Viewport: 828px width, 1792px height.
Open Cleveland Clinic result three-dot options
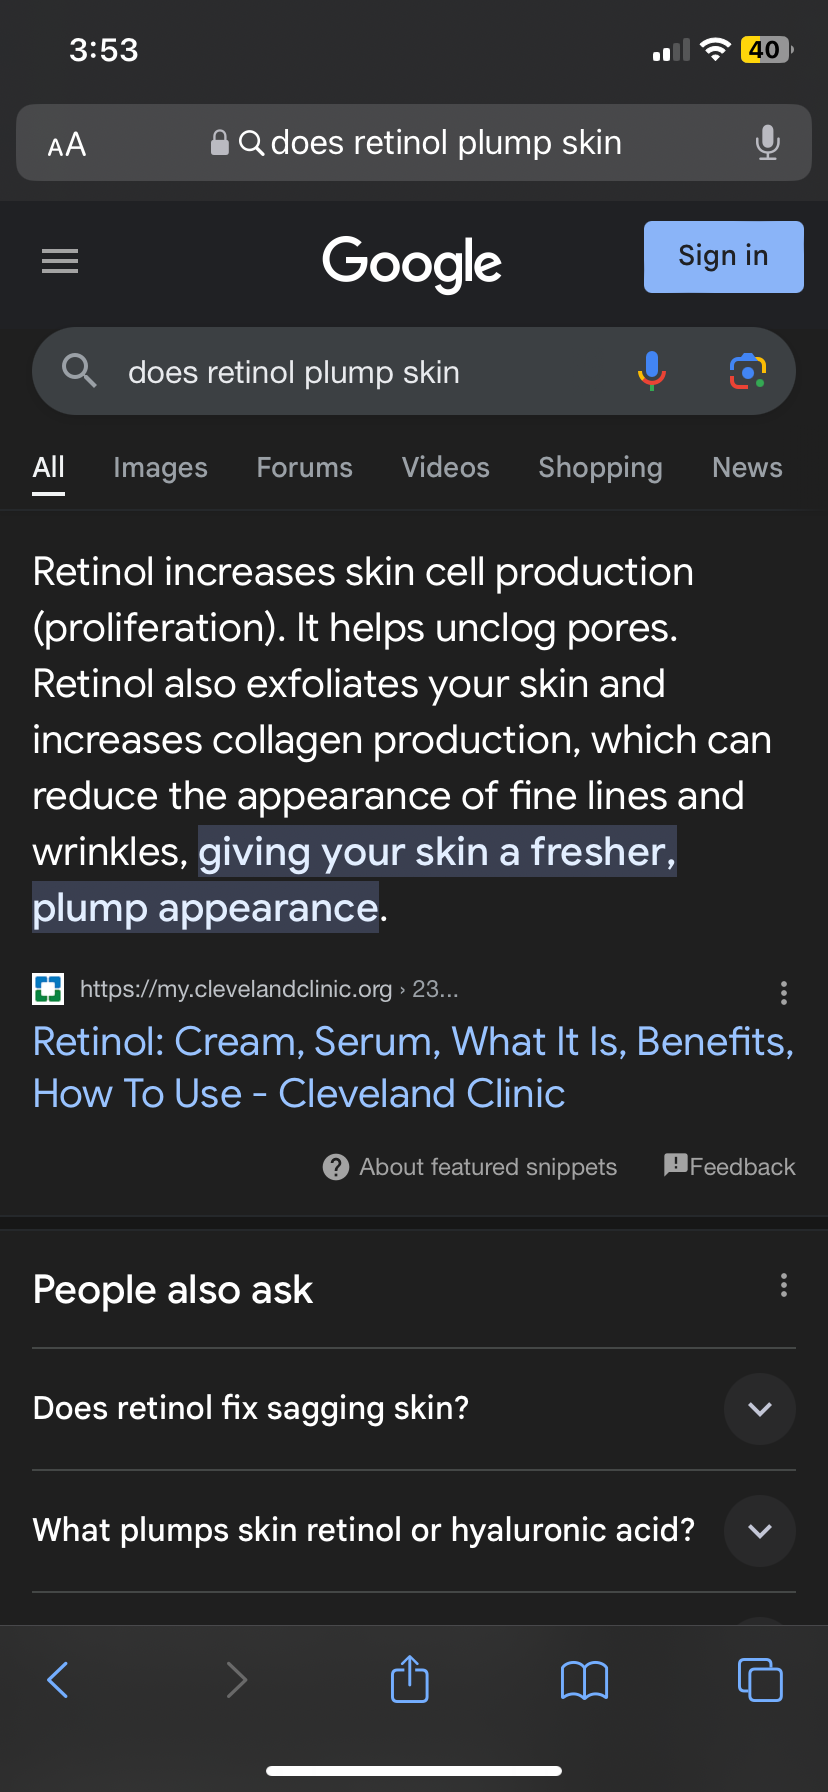(x=784, y=992)
